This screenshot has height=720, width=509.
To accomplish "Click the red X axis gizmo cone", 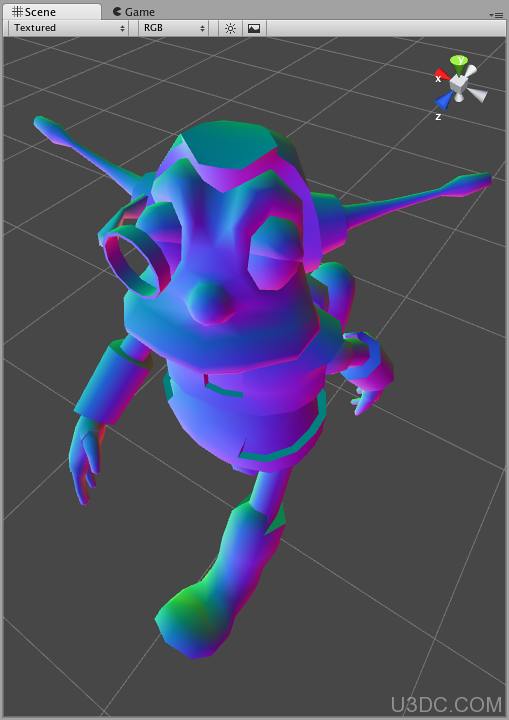I will tap(441, 75).
